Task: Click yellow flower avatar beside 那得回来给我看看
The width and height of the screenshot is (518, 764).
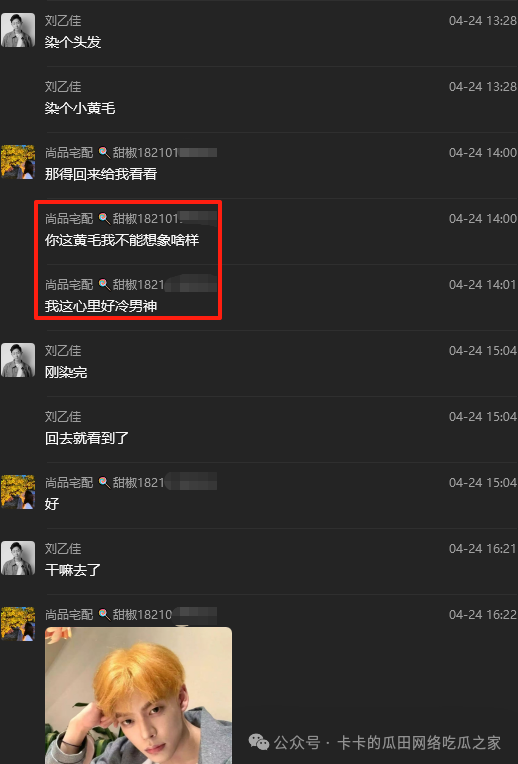Action: (x=18, y=162)
